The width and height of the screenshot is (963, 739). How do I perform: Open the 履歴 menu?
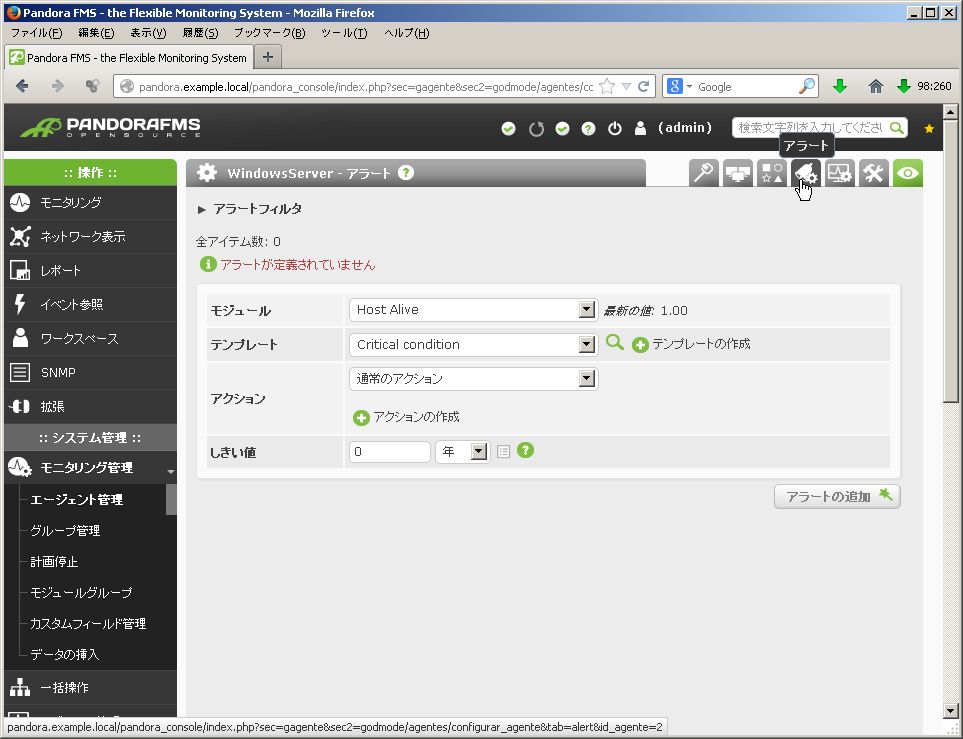[x=200, y=33]
